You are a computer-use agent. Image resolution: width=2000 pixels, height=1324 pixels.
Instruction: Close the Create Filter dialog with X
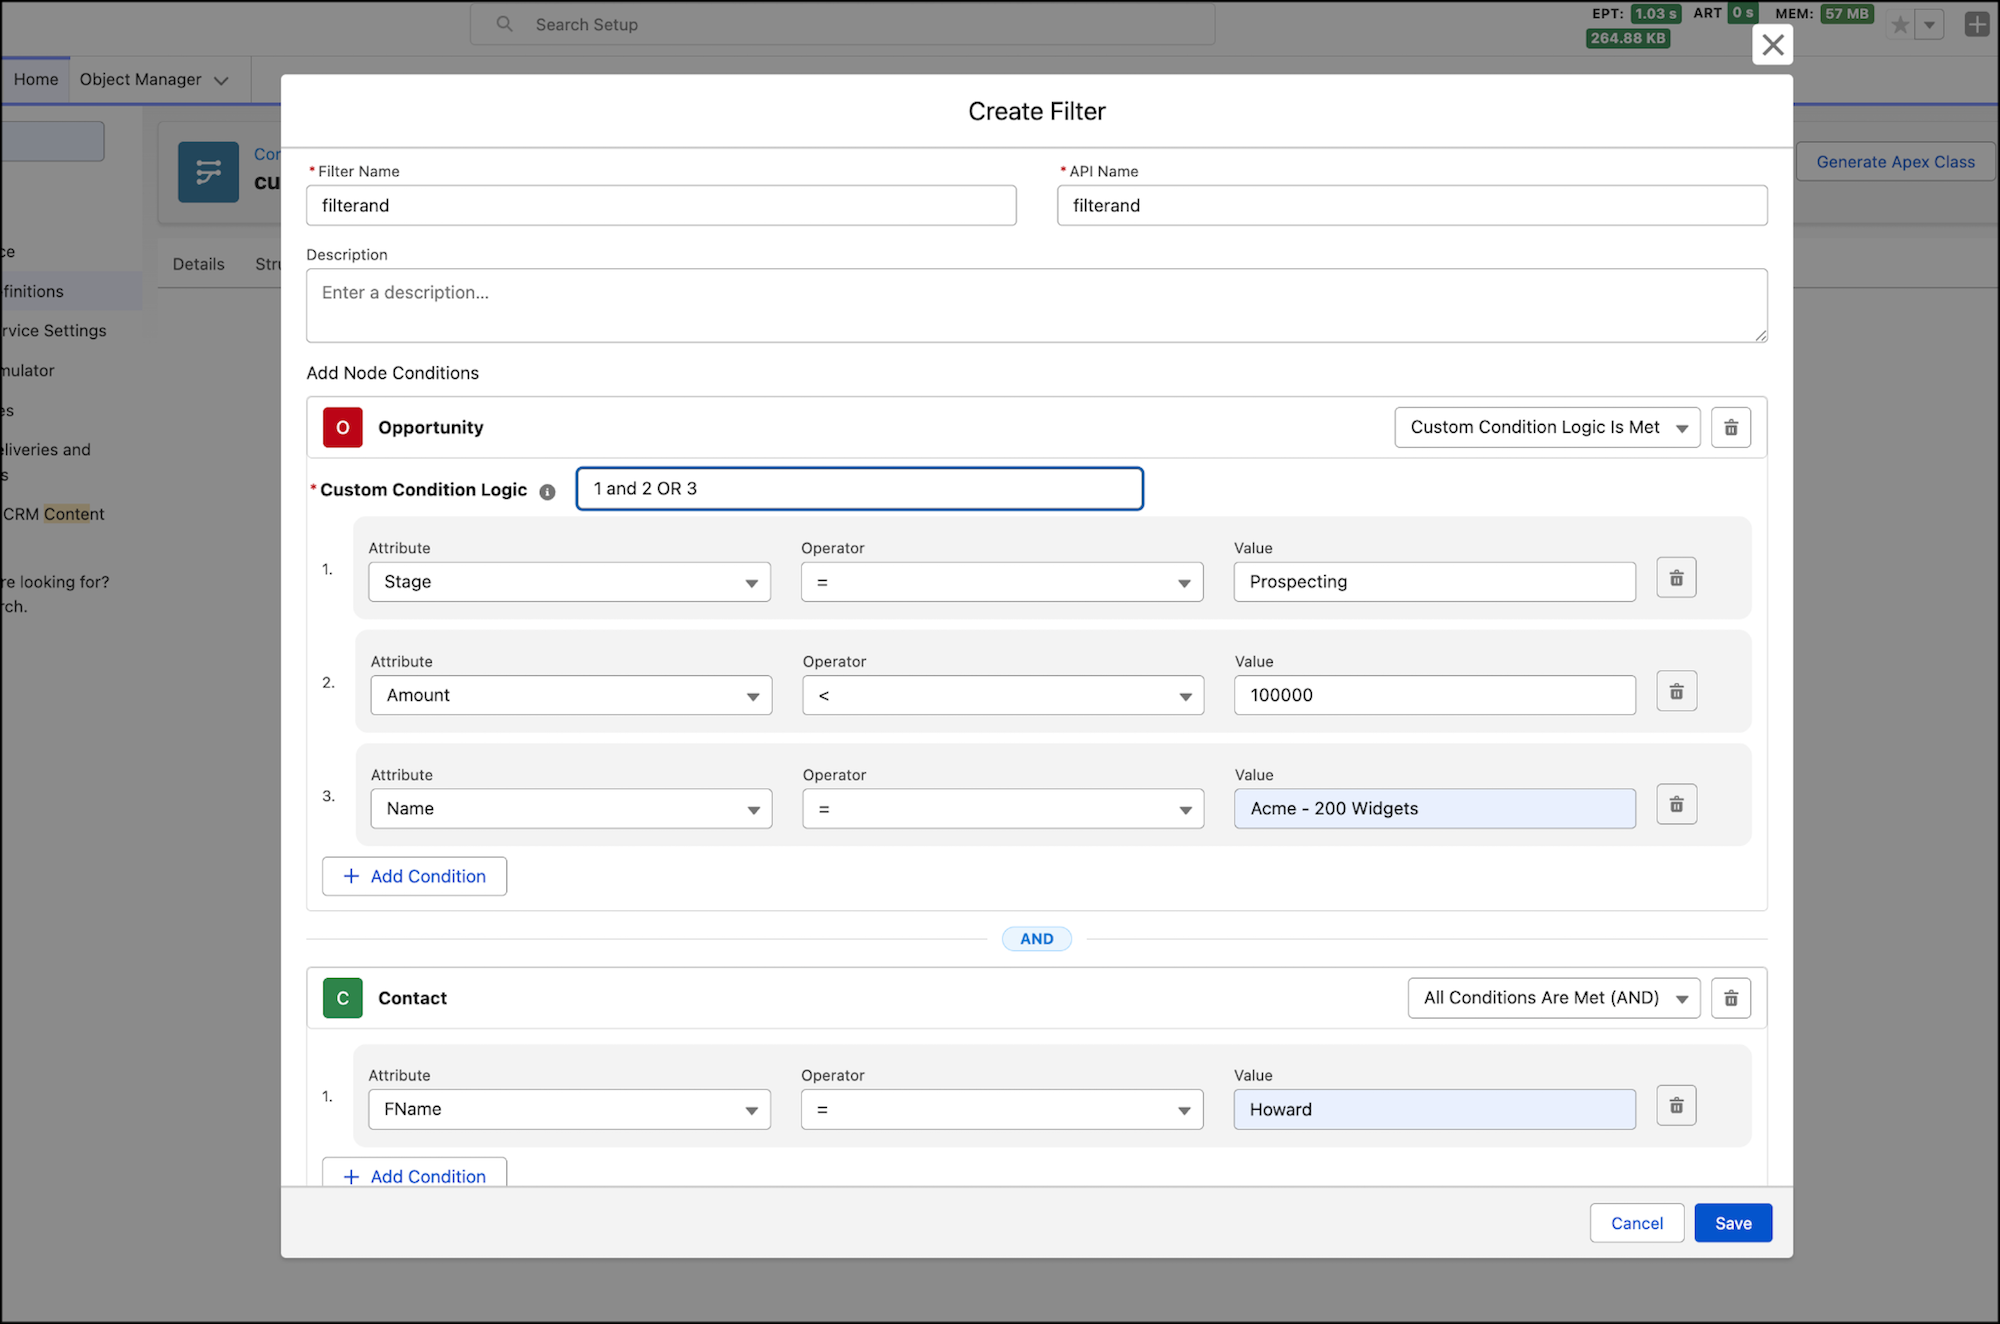click(x=1772, y=45)
